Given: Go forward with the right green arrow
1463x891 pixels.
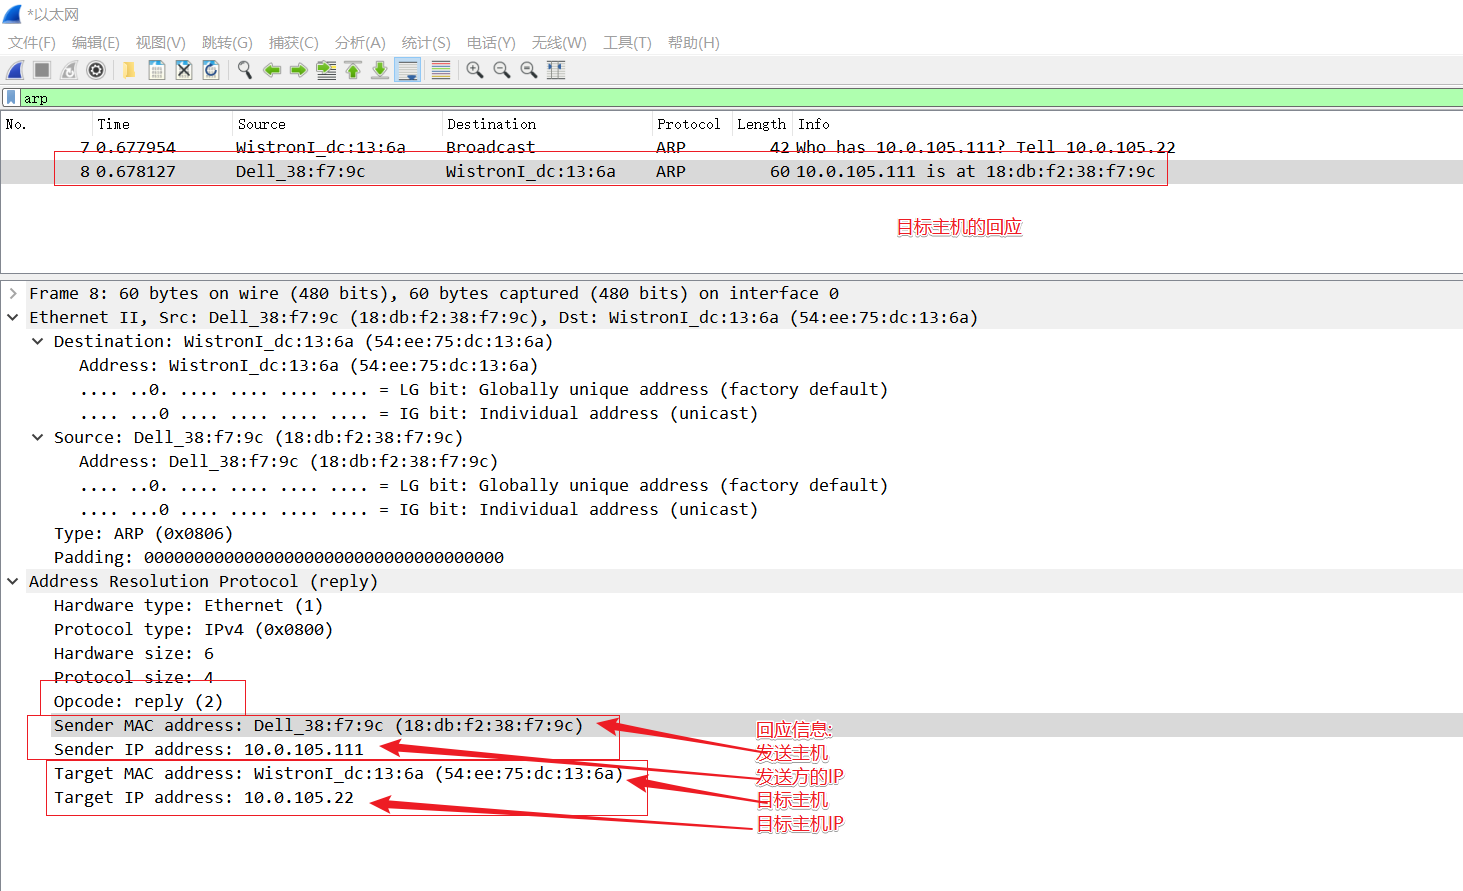Looking at the screenshot, I should click(299, 70).
